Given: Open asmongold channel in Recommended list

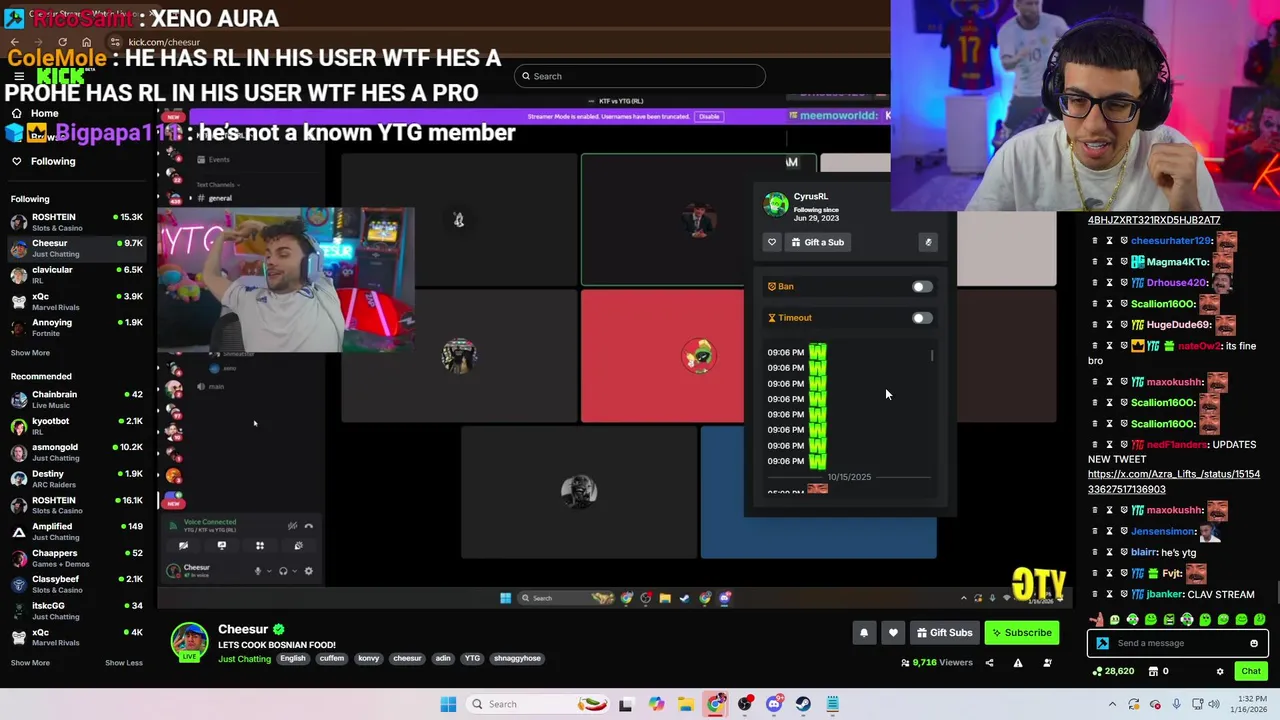Looking at the screenshot, I should tap(78, 452).
